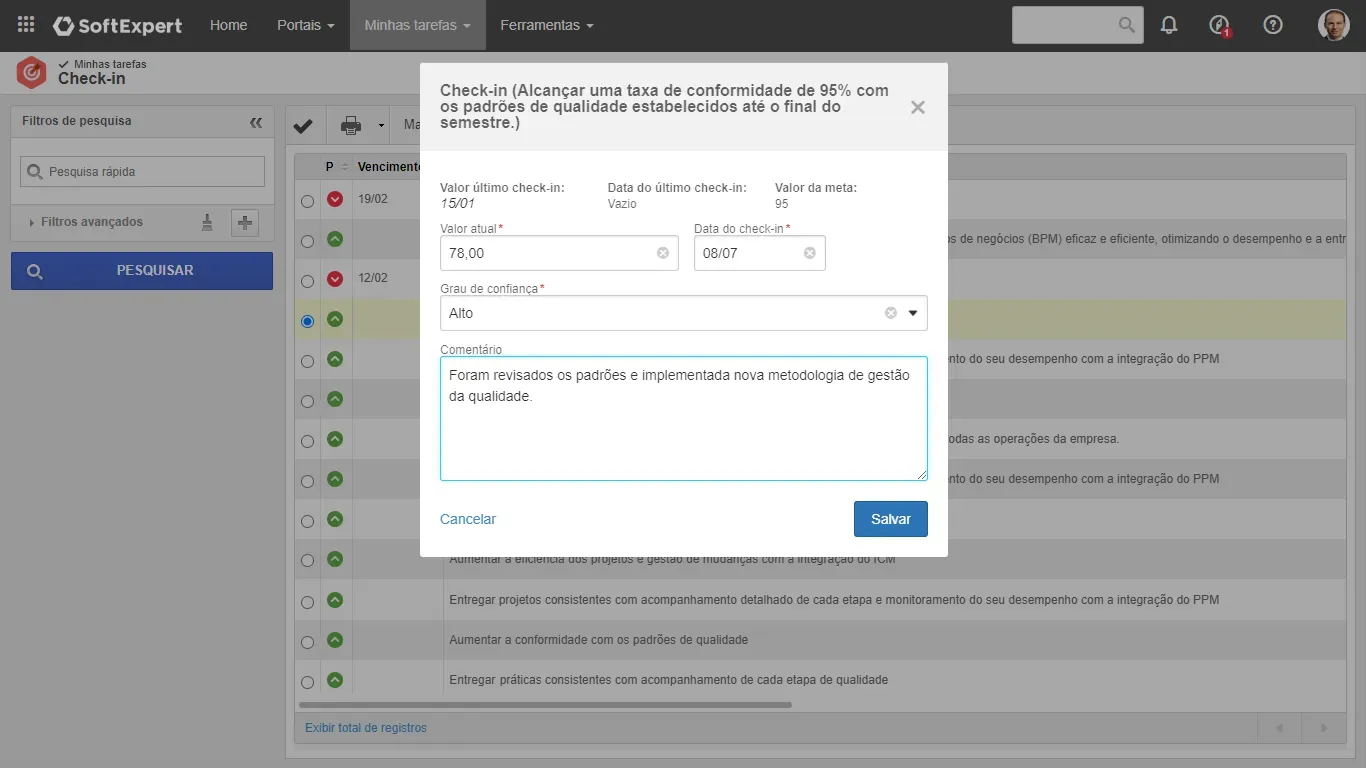Screen dimensions: 1366x768
Task: Click the checkmark icon in toolbar
Action: pyautogui.click(x=303, y=125)
